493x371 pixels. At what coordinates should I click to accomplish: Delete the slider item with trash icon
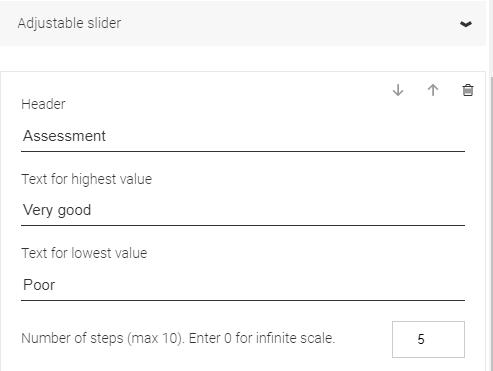(x=468, y=90)
